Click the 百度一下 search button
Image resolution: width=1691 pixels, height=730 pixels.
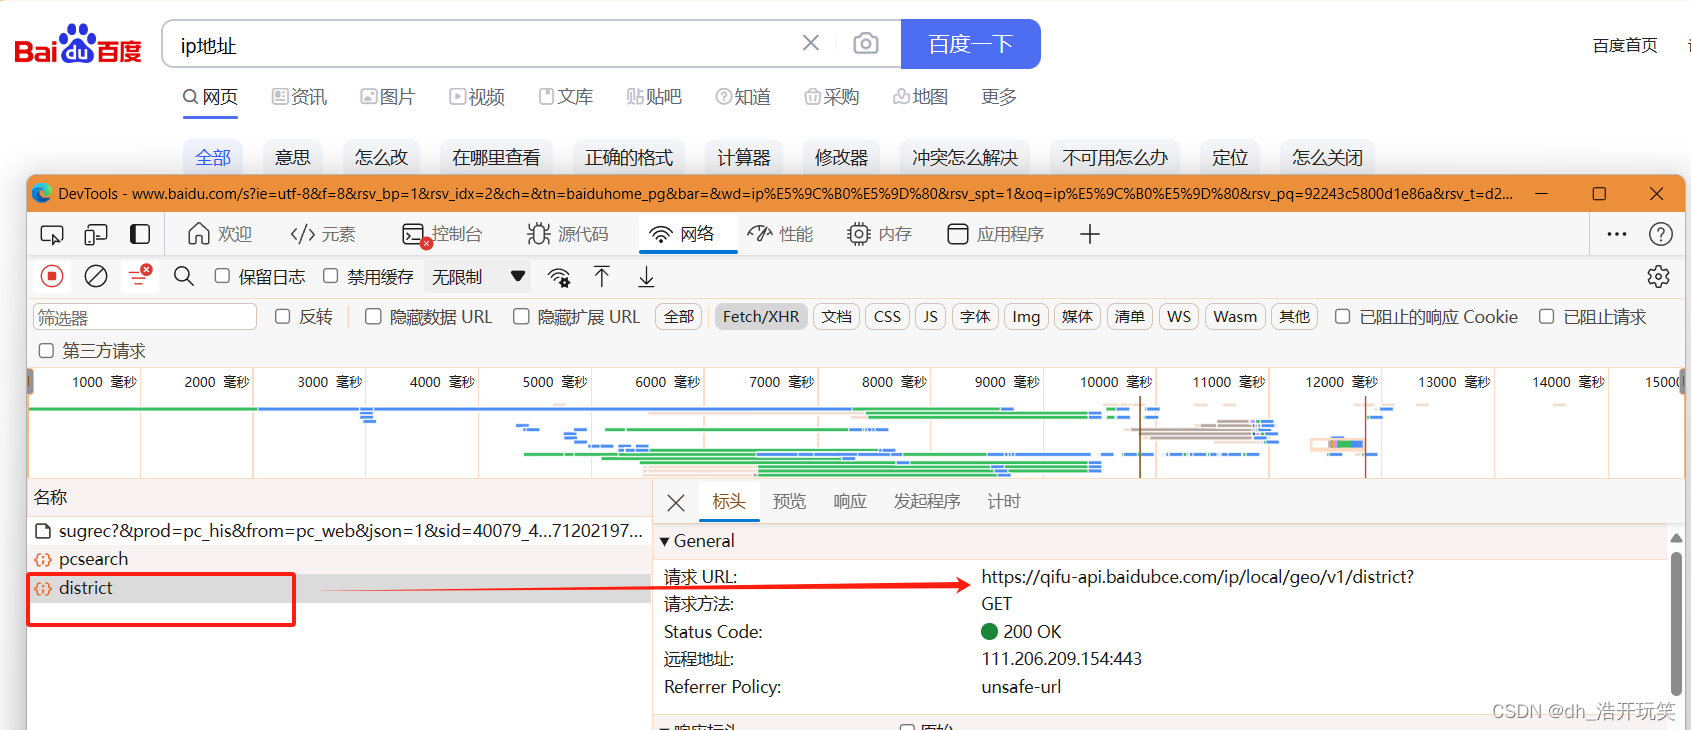click(970, 44)
